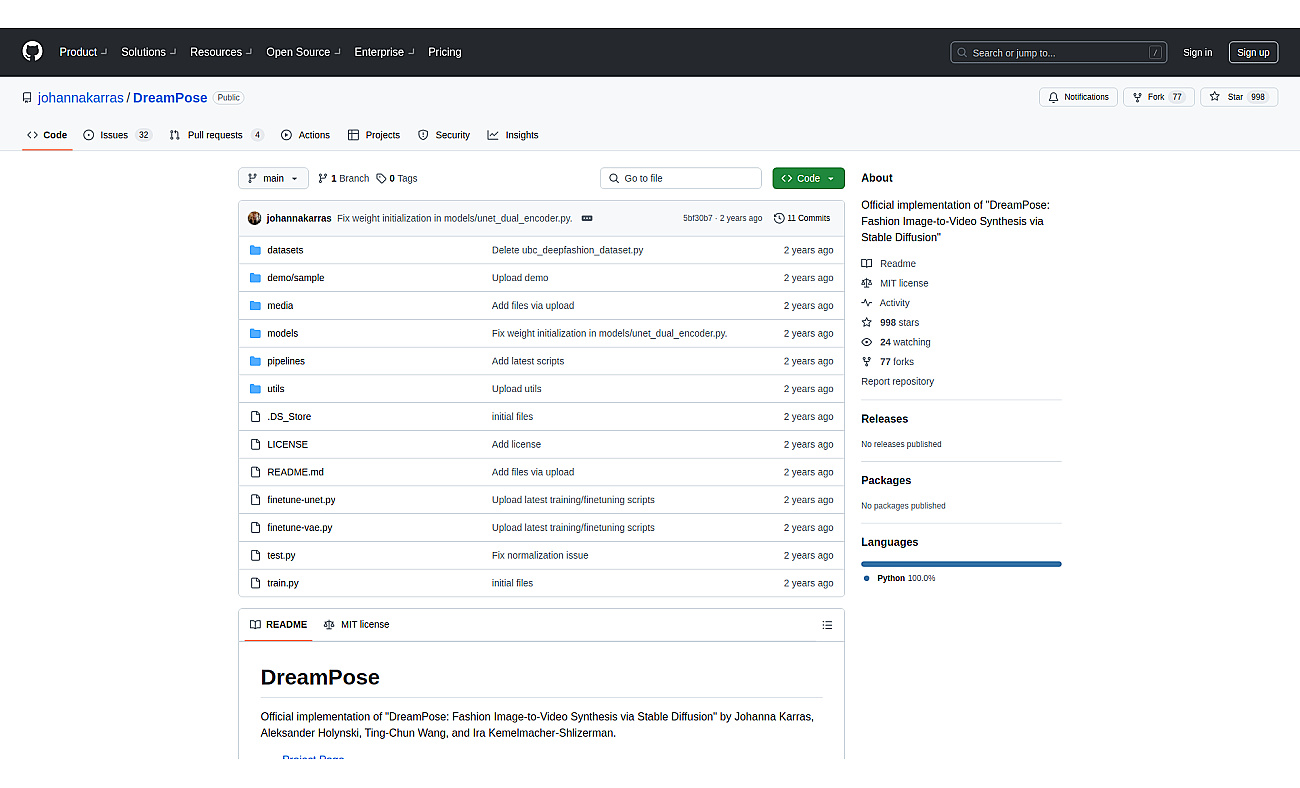Image resolution: width=1300 pixels, height=788 pixels.
Task: Switch to the Insights tab
Action: pos(513,135)
